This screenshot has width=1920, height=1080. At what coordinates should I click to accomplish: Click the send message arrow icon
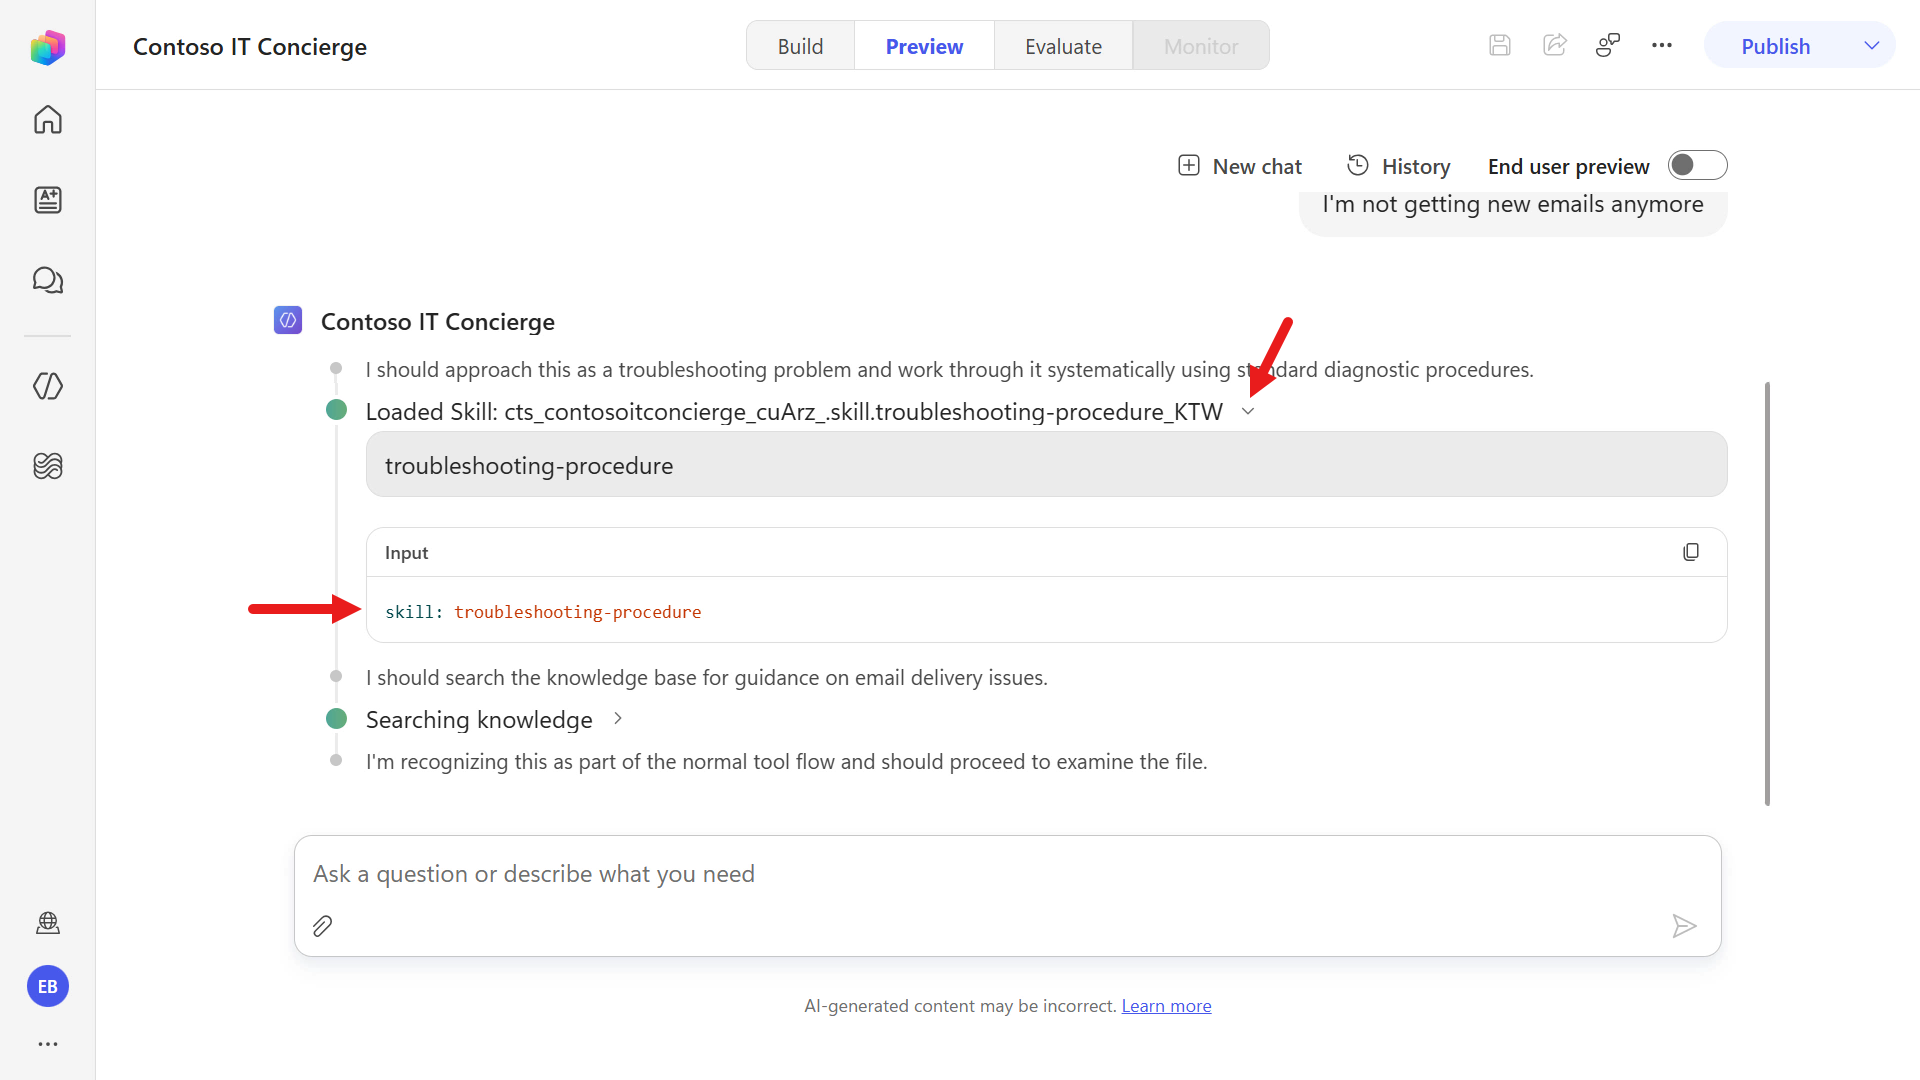[x=1684, y=926]
